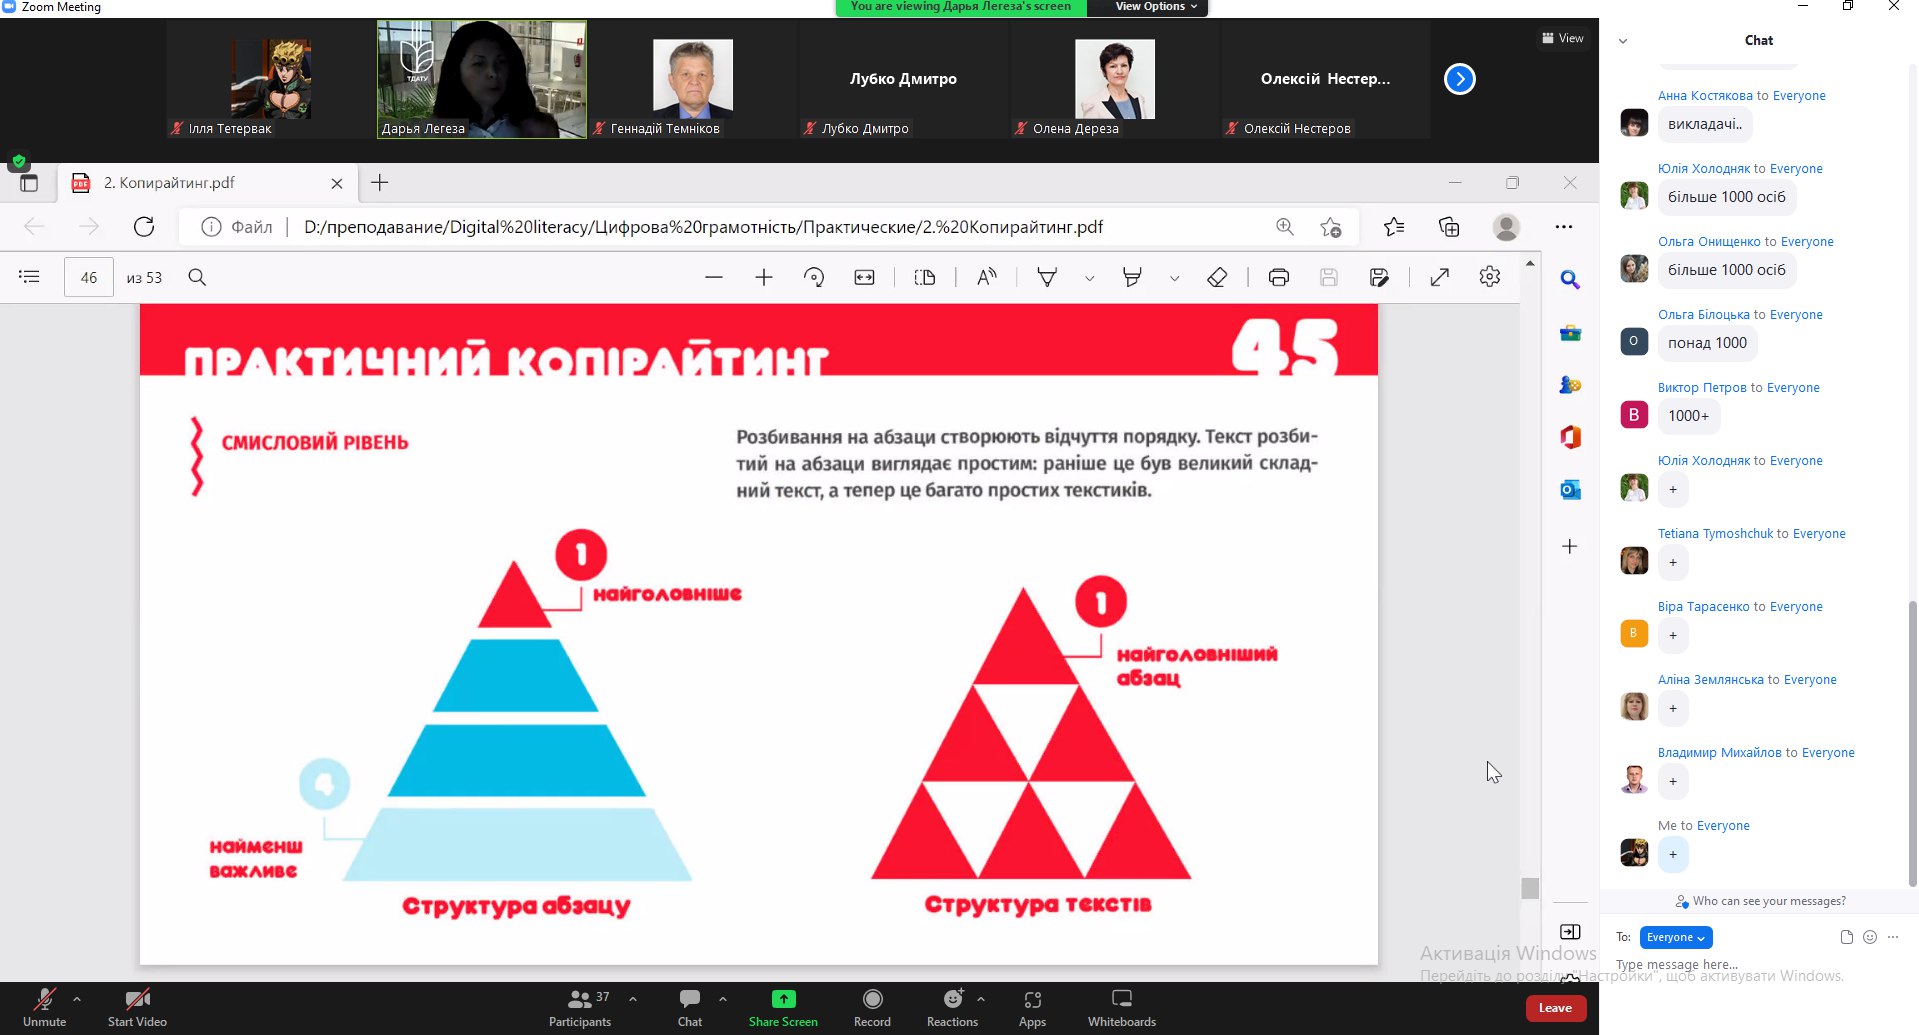1919x1035 pixels.
Task: Add page to favorites star icon
Action: click(x=1330, y=227)
